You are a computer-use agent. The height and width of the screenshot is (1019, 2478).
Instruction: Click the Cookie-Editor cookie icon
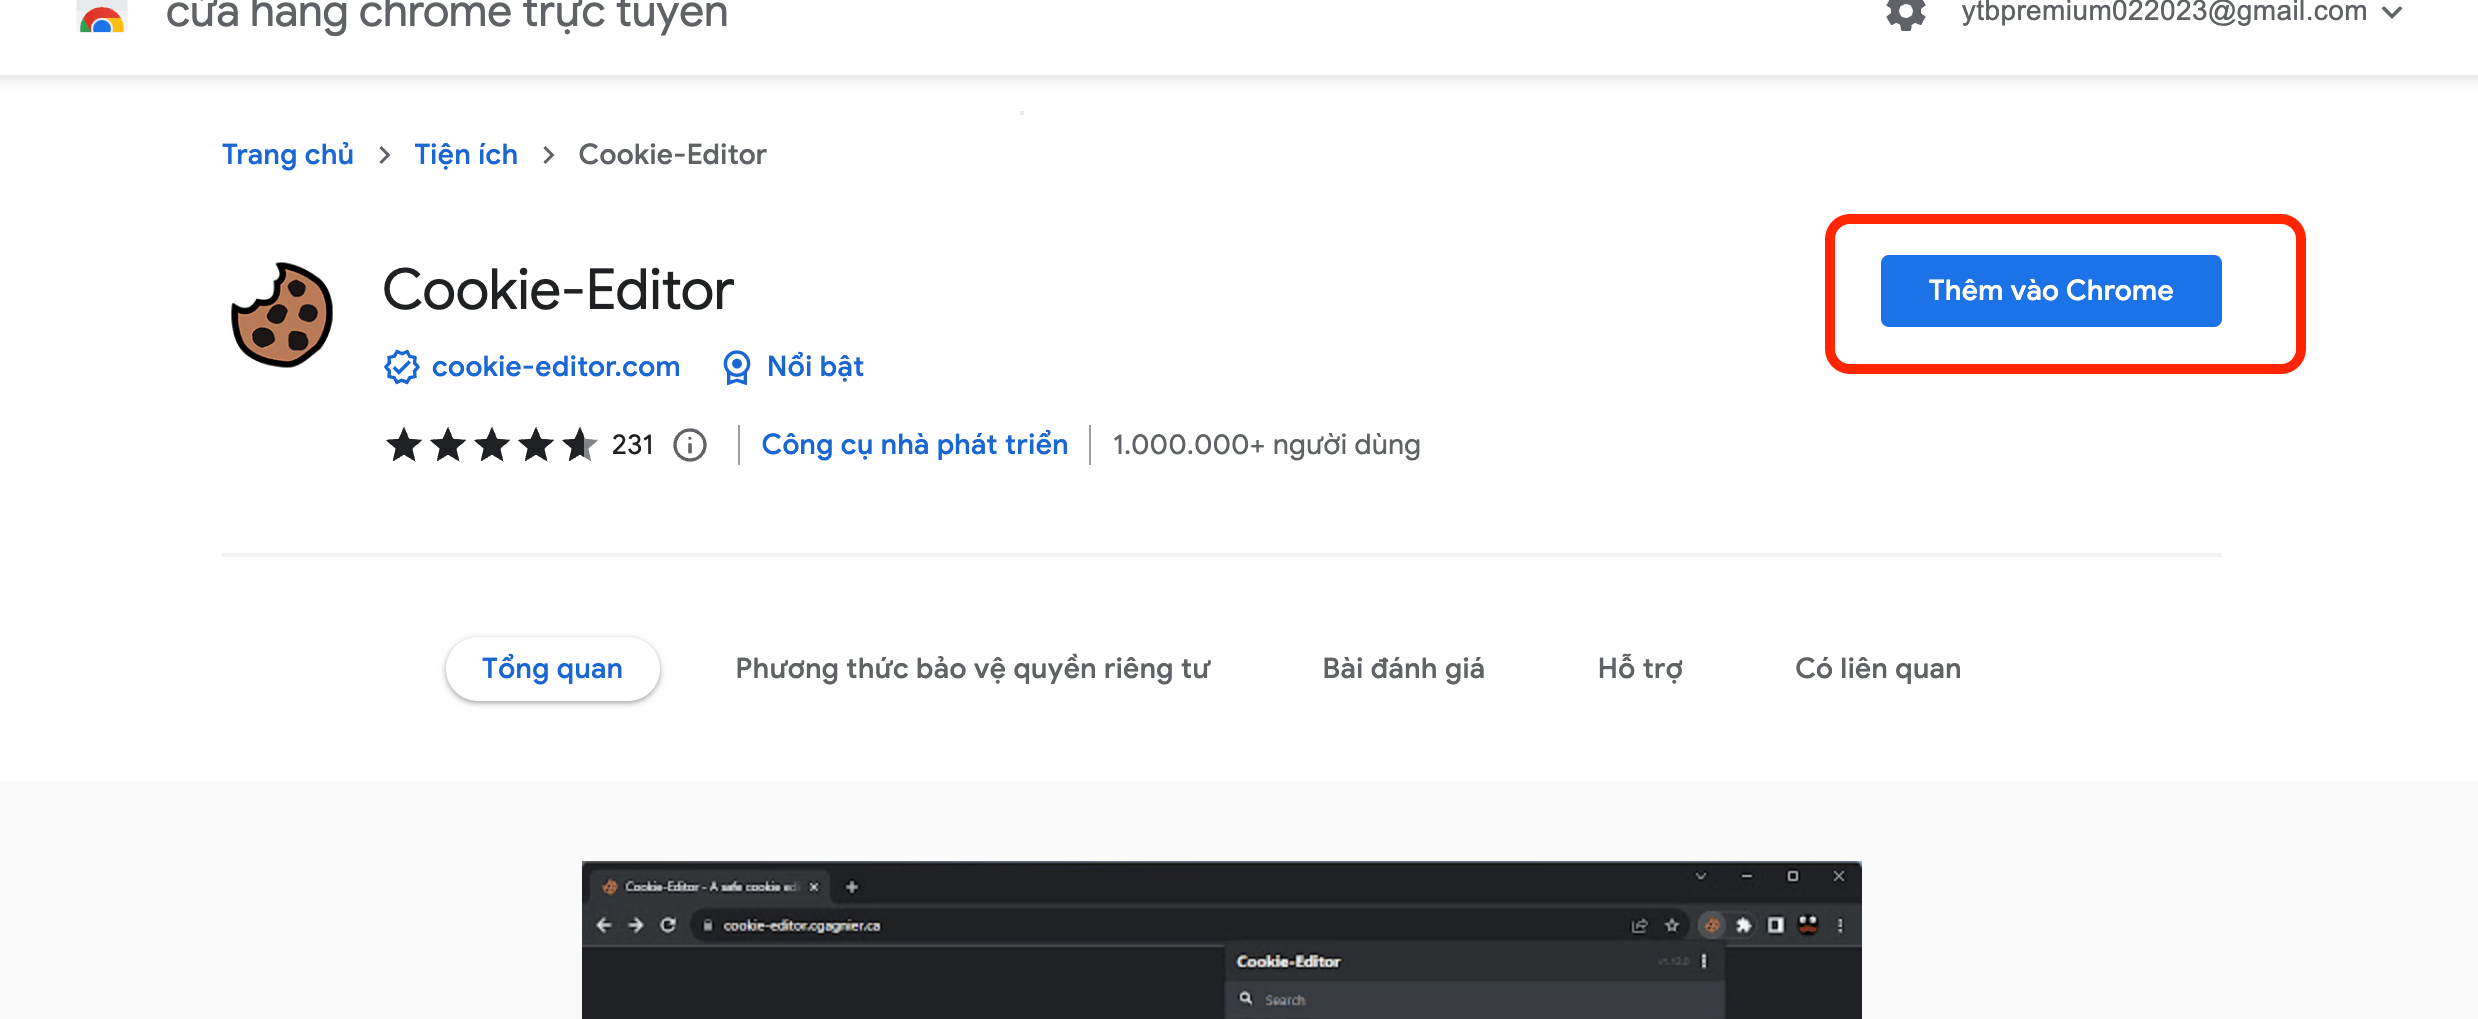tap(282, 315)
